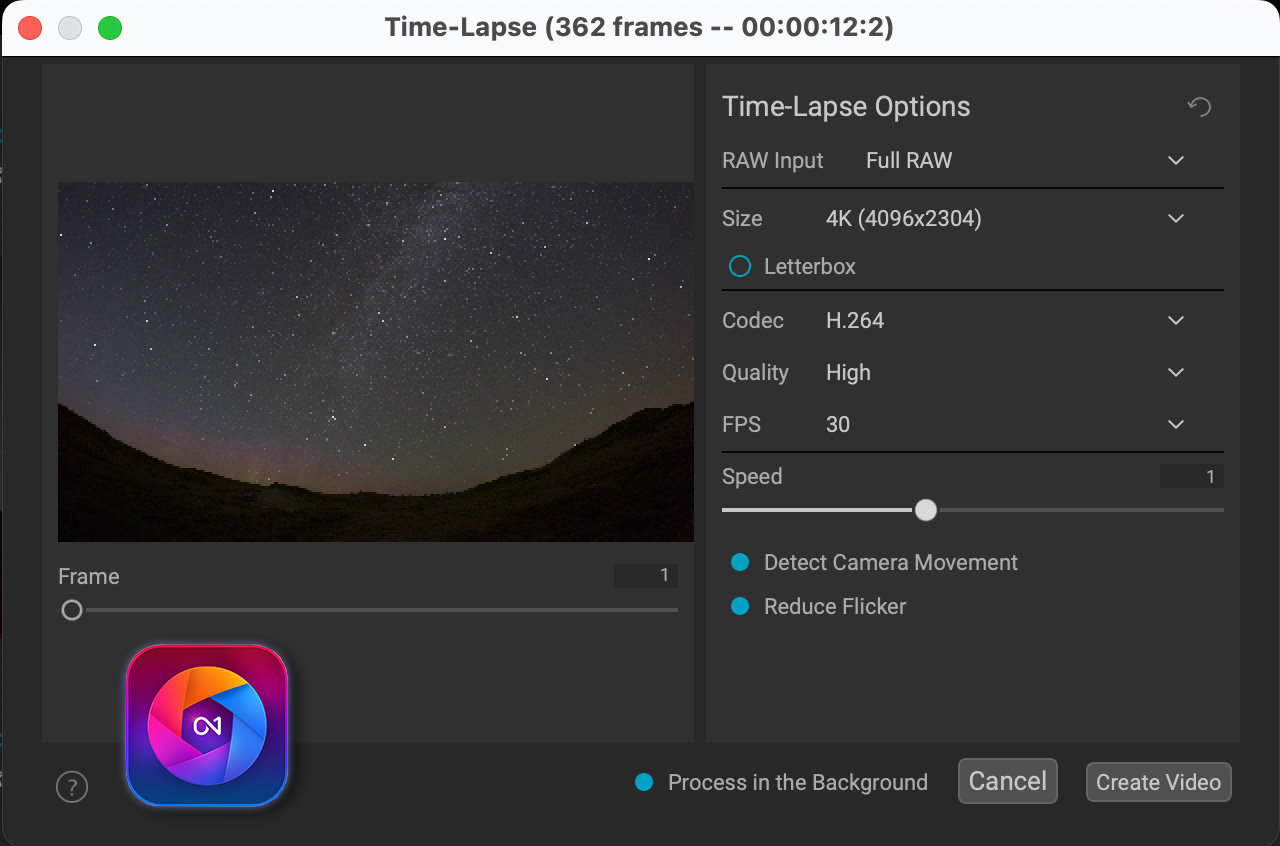
Task: Change the Quality dropdown from High
Action: coord(1175,373)
